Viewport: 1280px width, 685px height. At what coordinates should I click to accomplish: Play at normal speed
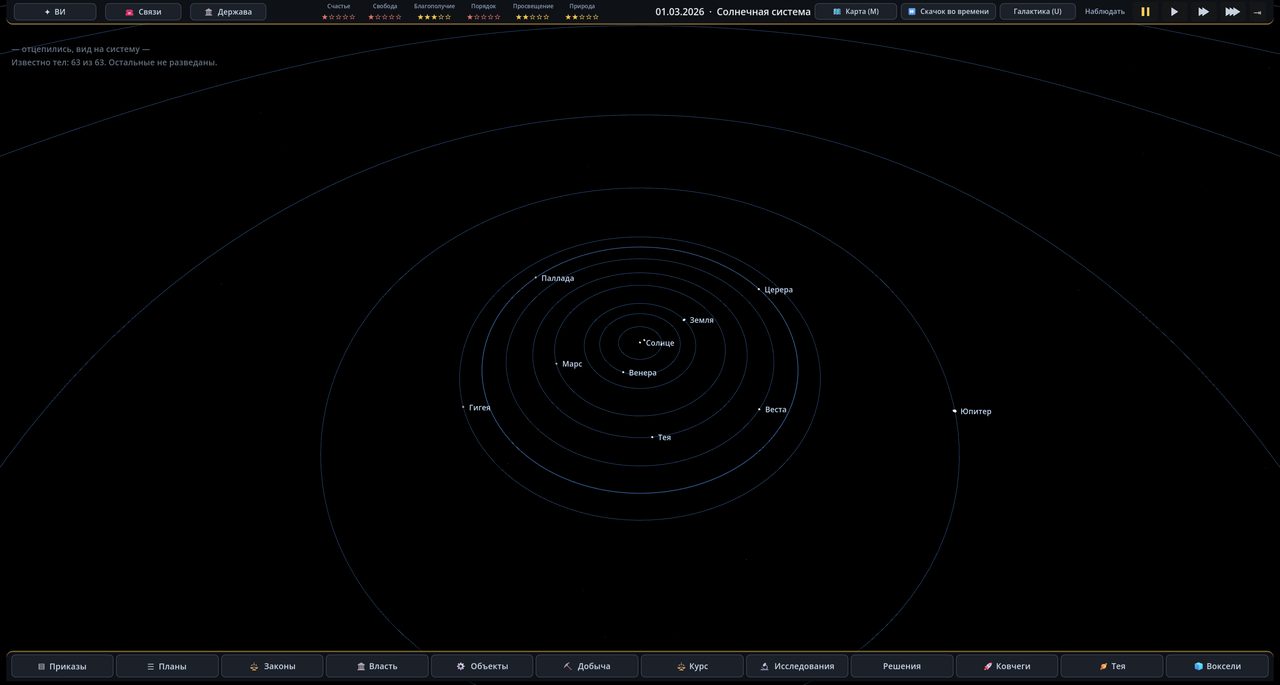(1174, 12)
